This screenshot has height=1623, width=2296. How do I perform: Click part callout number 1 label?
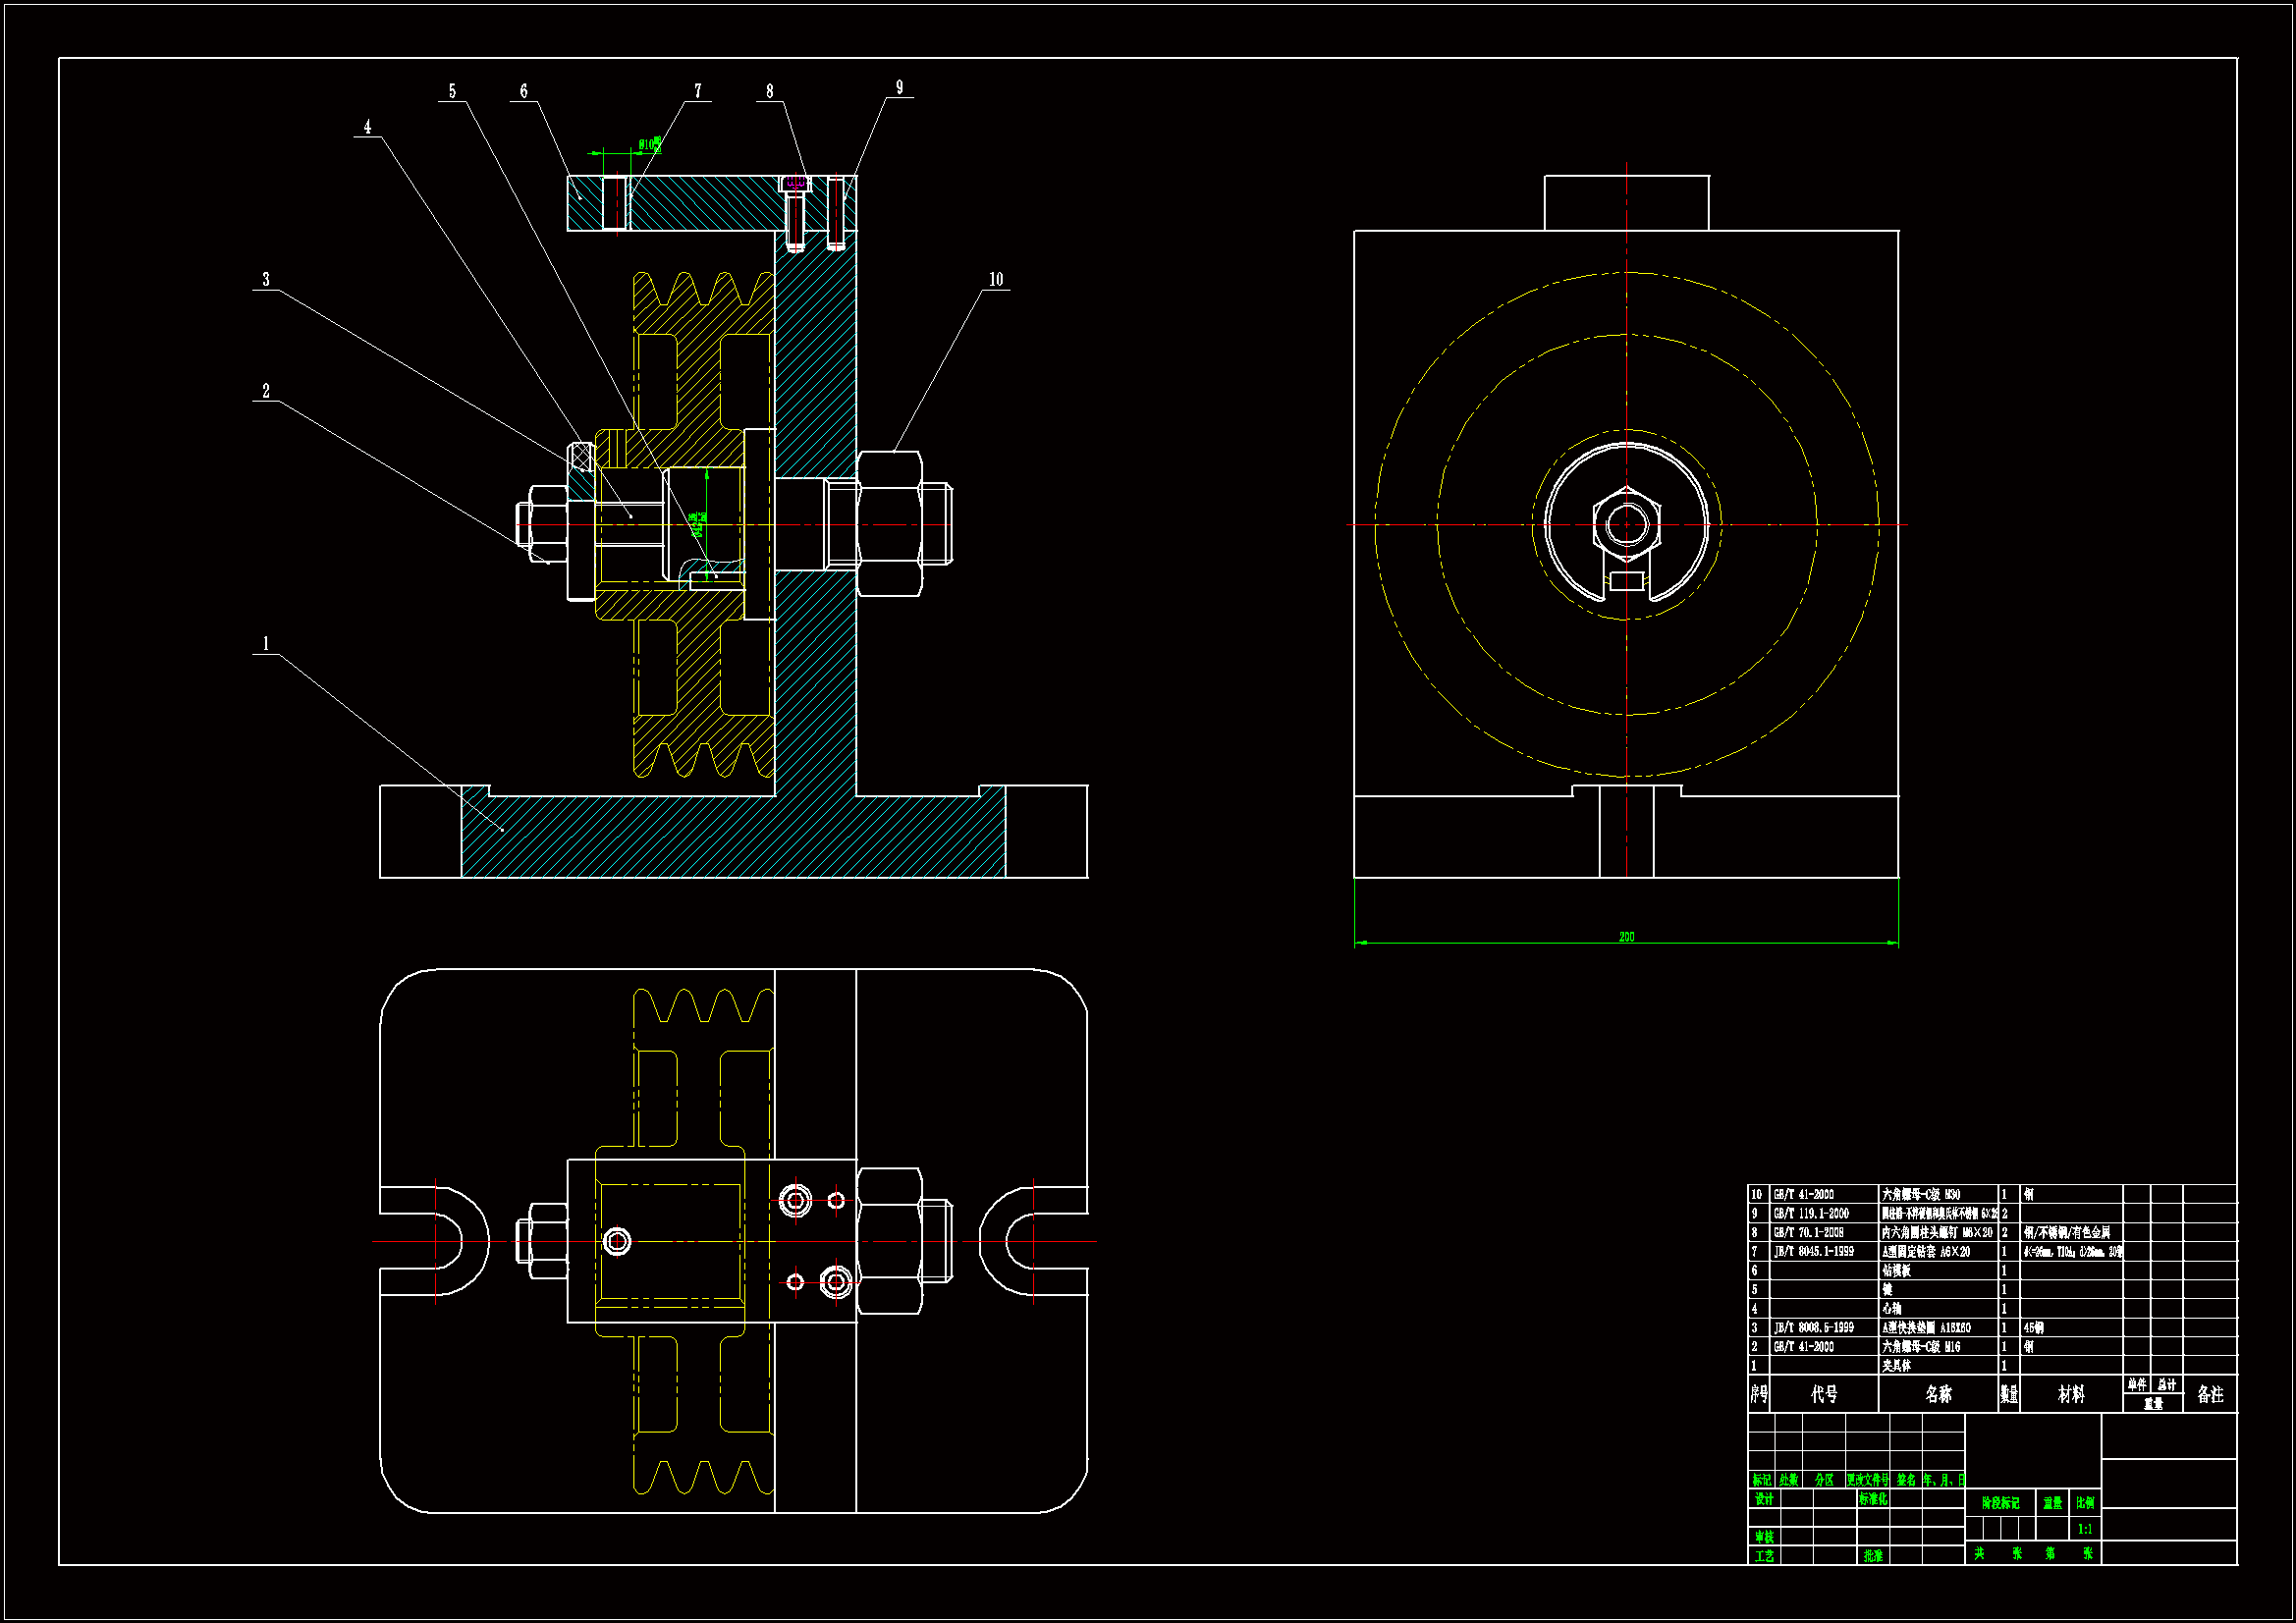pos(266,644)
